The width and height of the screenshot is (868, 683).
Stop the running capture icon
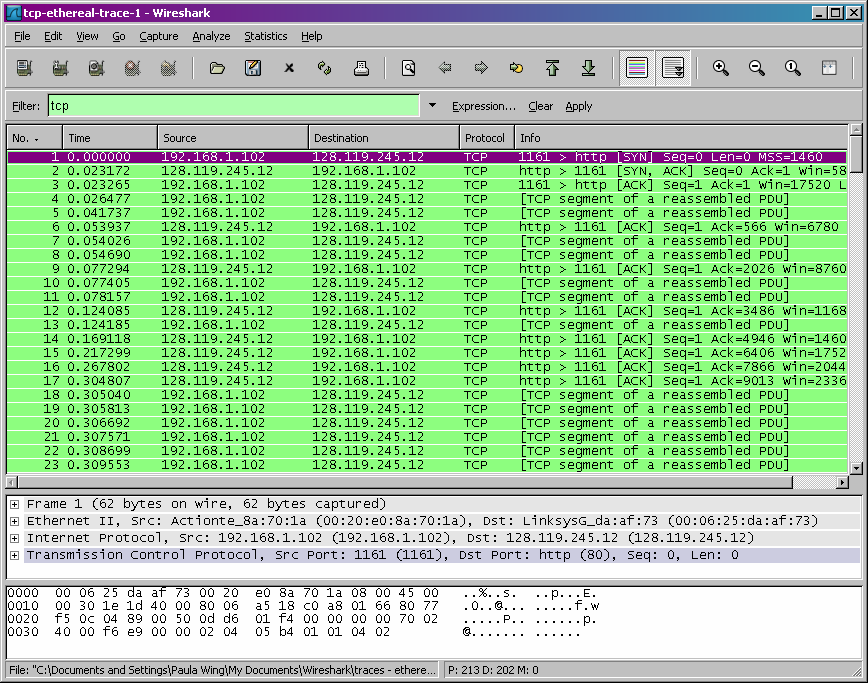[132, 68]
